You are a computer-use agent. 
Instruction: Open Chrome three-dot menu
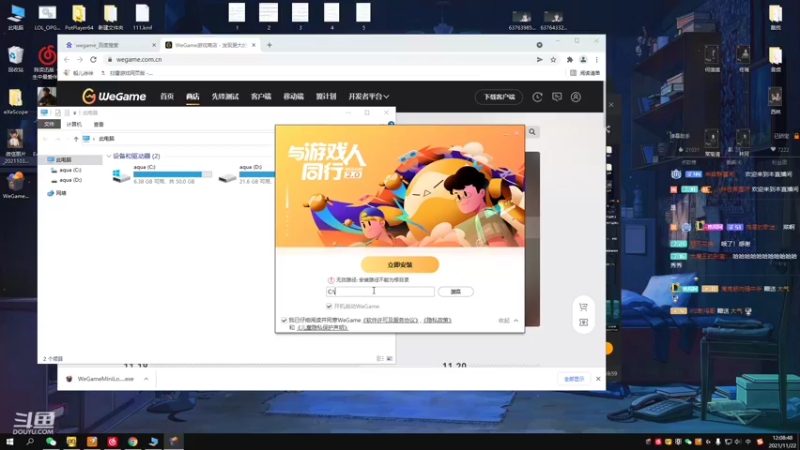coord(596,60)
